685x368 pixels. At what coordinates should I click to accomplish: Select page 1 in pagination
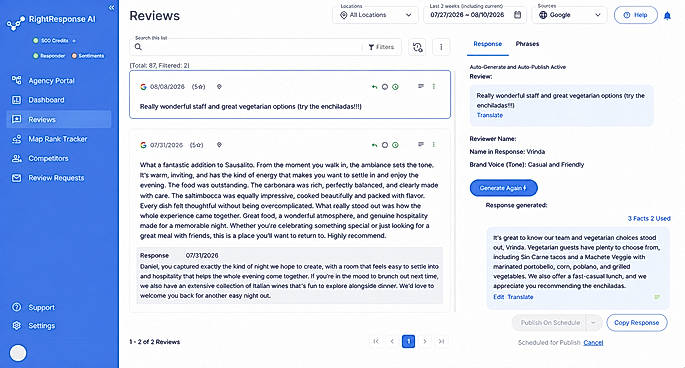point(408,341)
